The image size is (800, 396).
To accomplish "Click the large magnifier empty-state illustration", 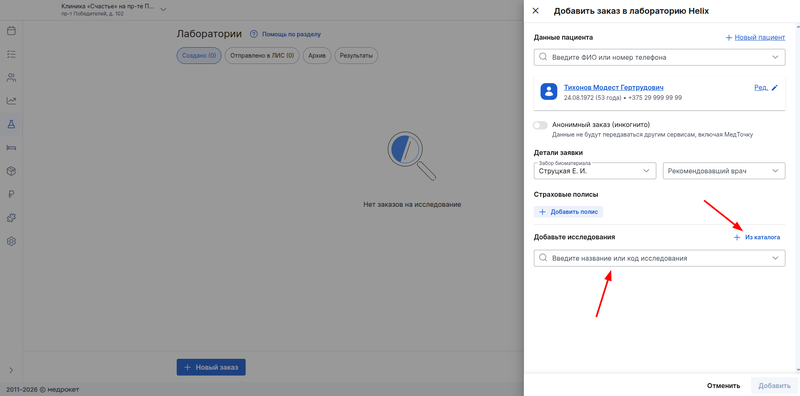I will point(412,156).
